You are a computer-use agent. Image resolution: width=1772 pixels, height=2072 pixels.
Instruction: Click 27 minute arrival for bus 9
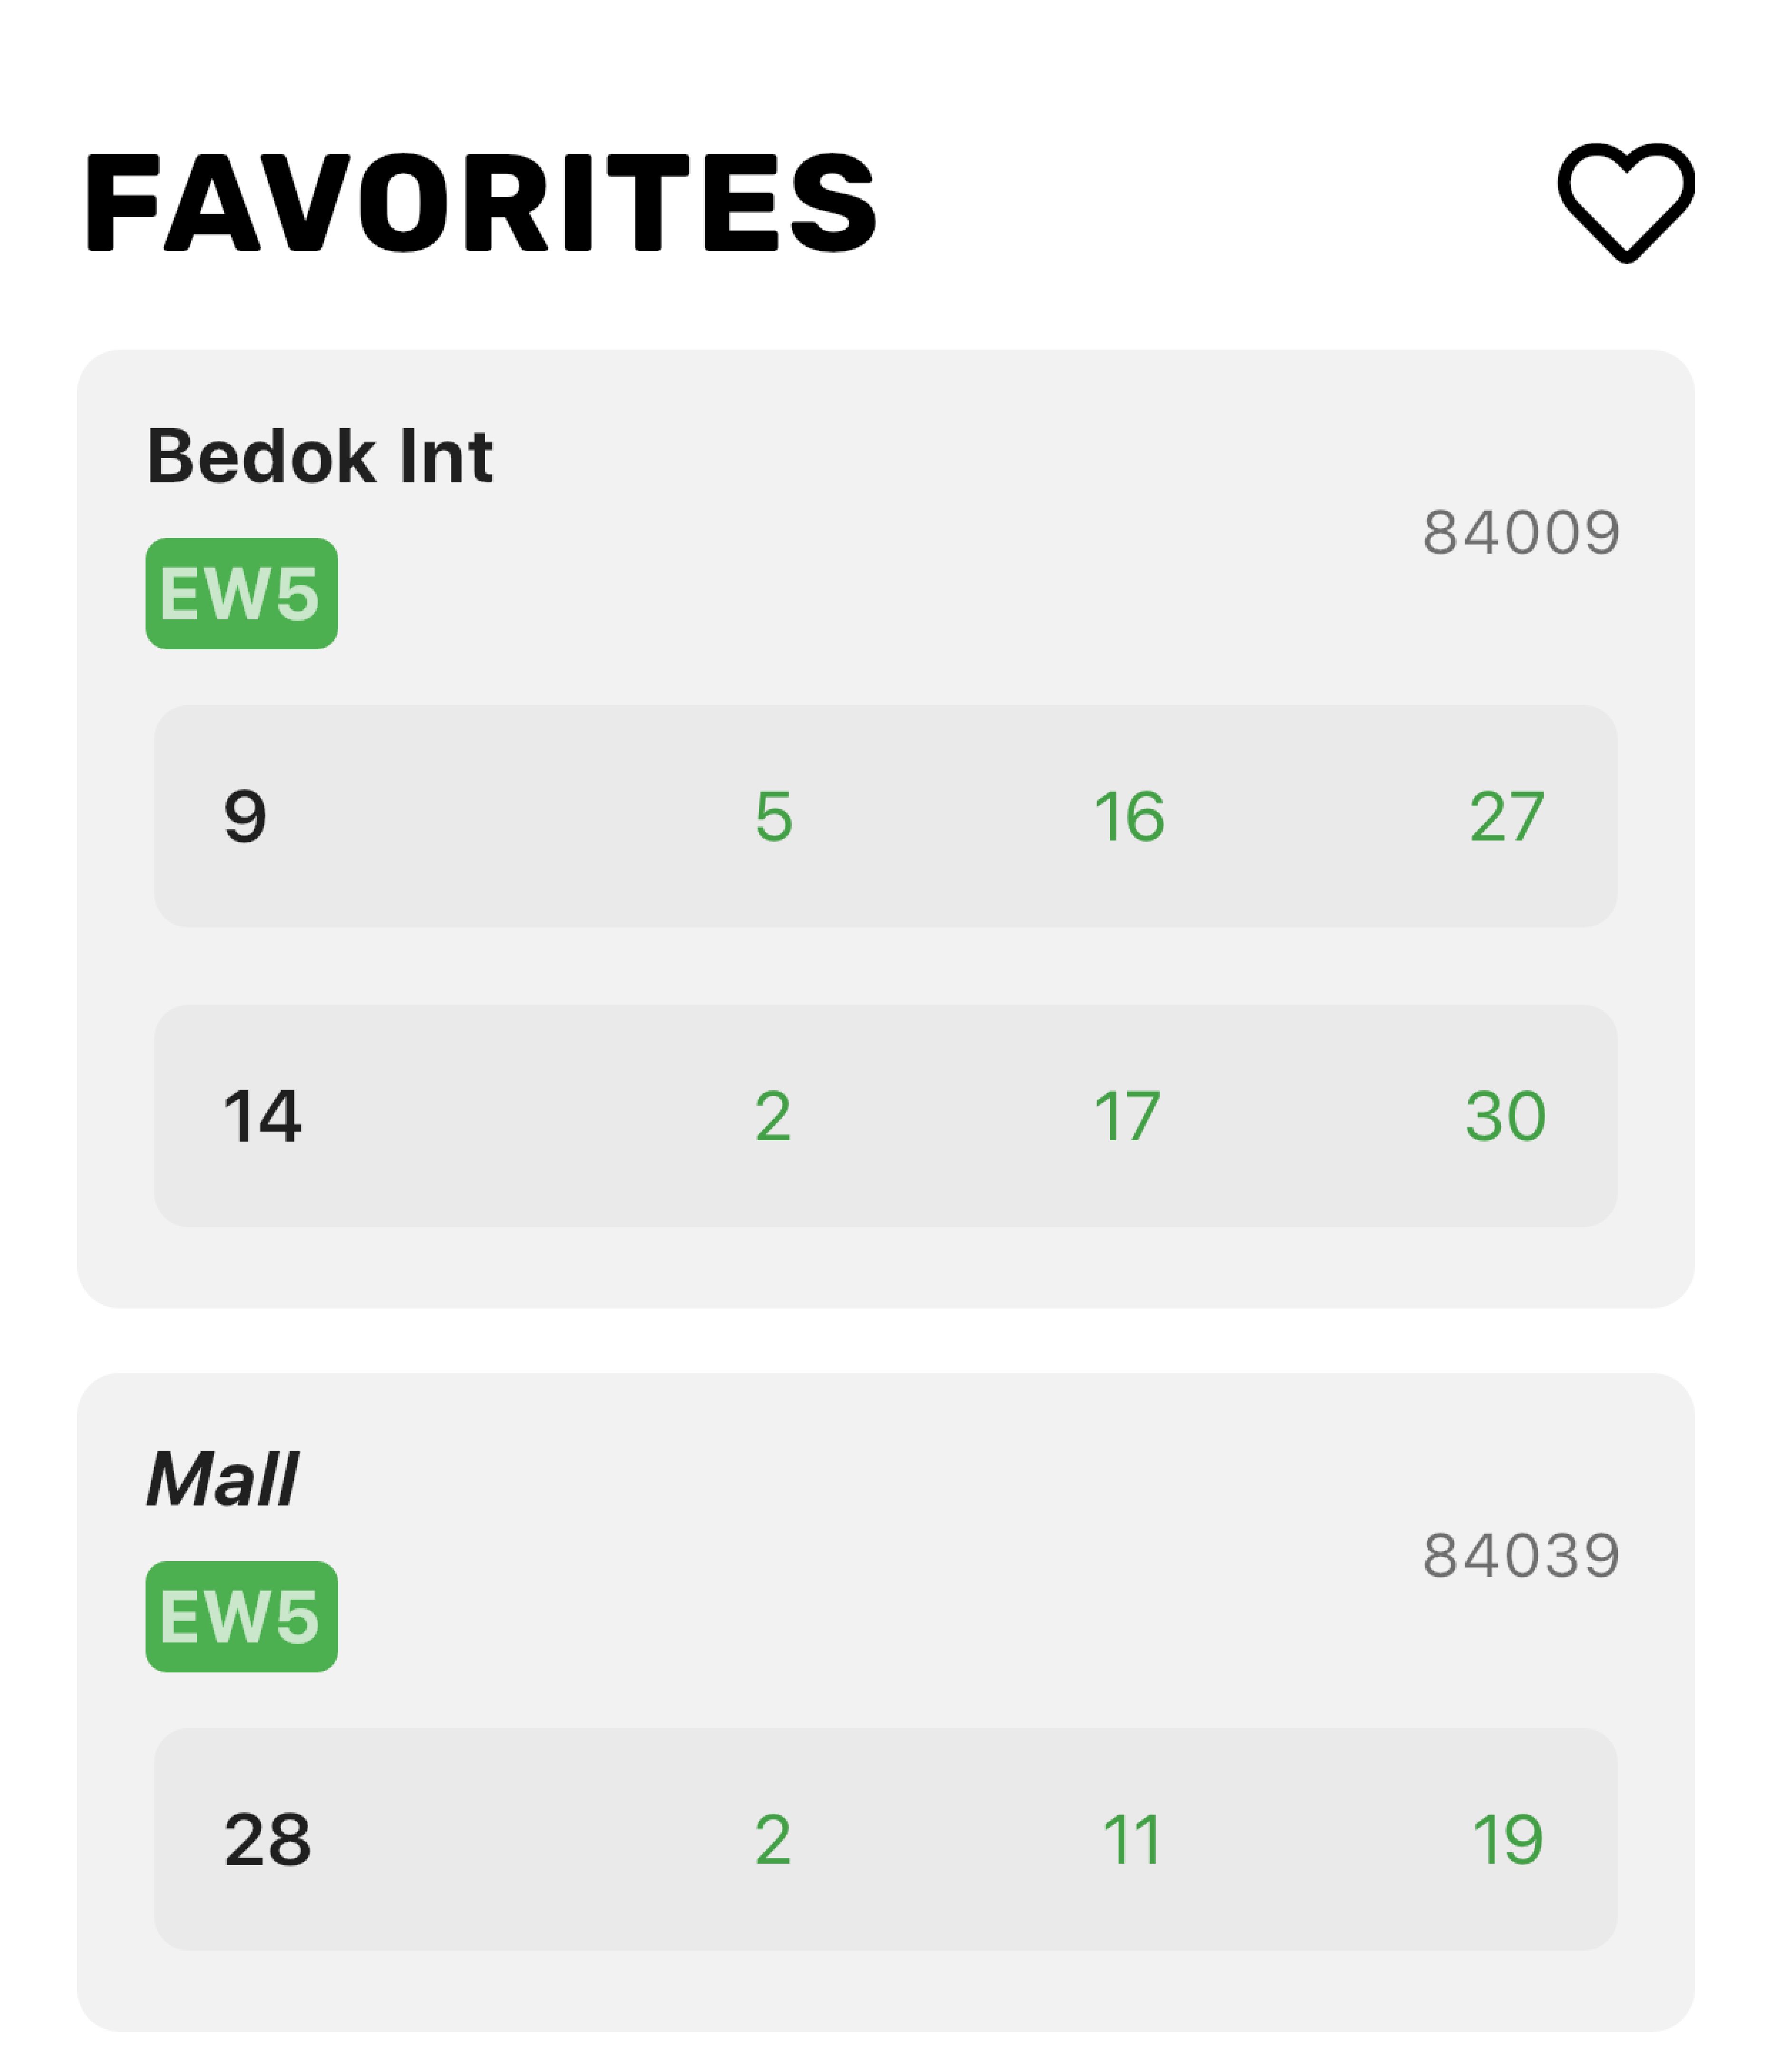[1506, 816]
